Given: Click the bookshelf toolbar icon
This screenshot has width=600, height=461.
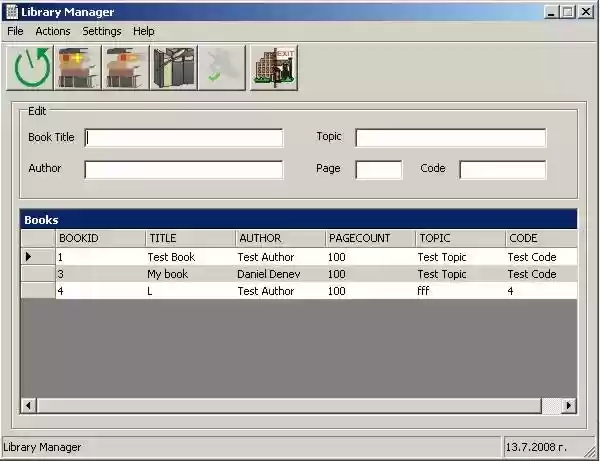Looking at the screenshot, I should click(x=174, y=68).
